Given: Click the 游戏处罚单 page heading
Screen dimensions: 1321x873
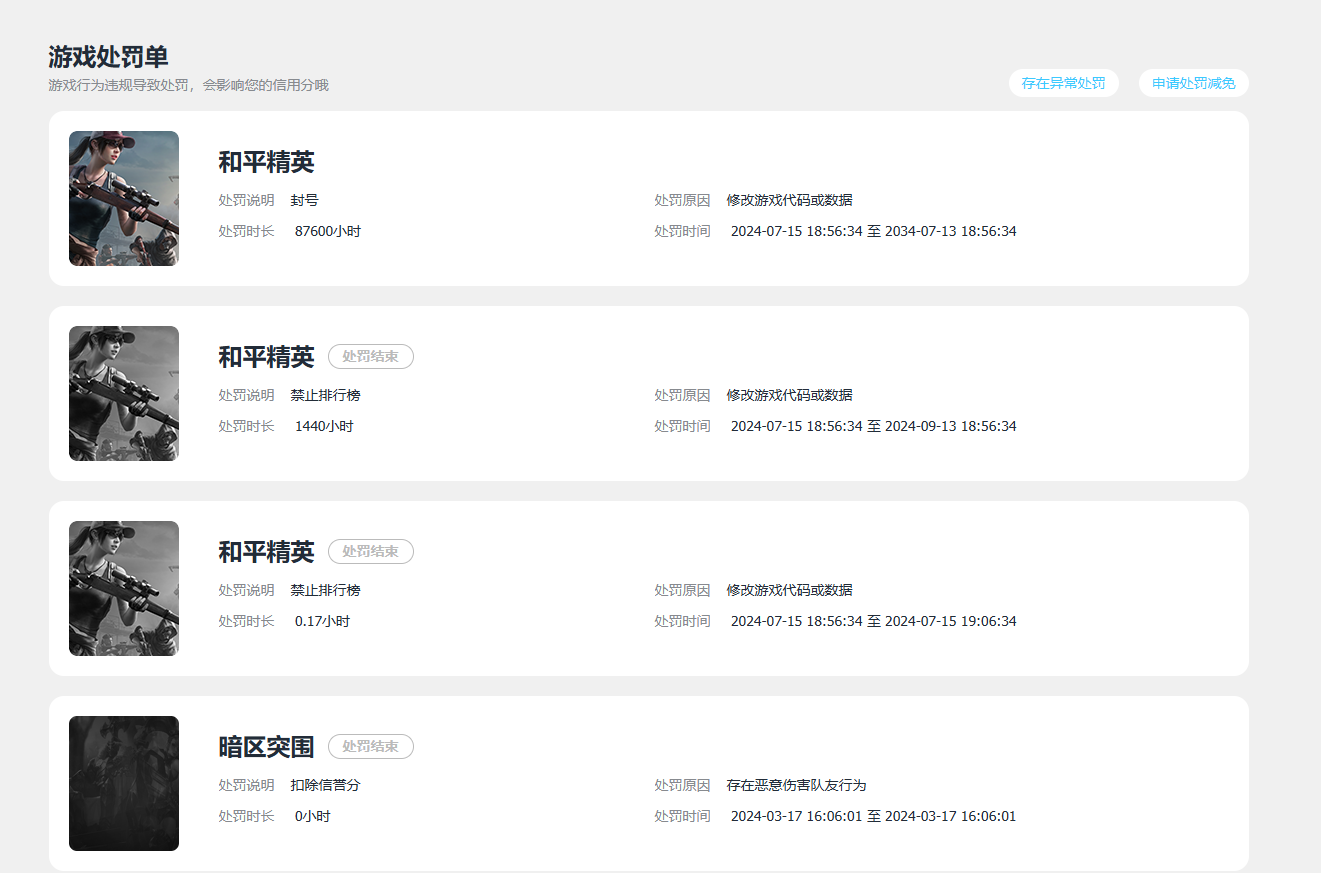Looking at the screenshot, I should [108, 57].
